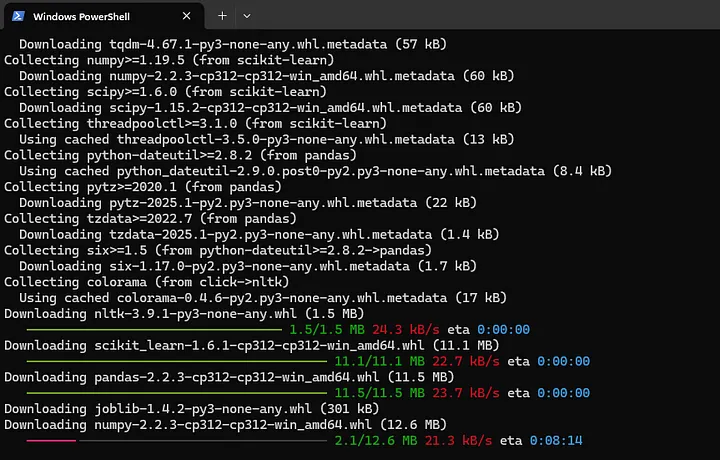Click 'Downloading joblib-1.4.2-py3-none-any.whl (301 kB)'
This screenshot has width=720, height=460.
click(191, 409)
